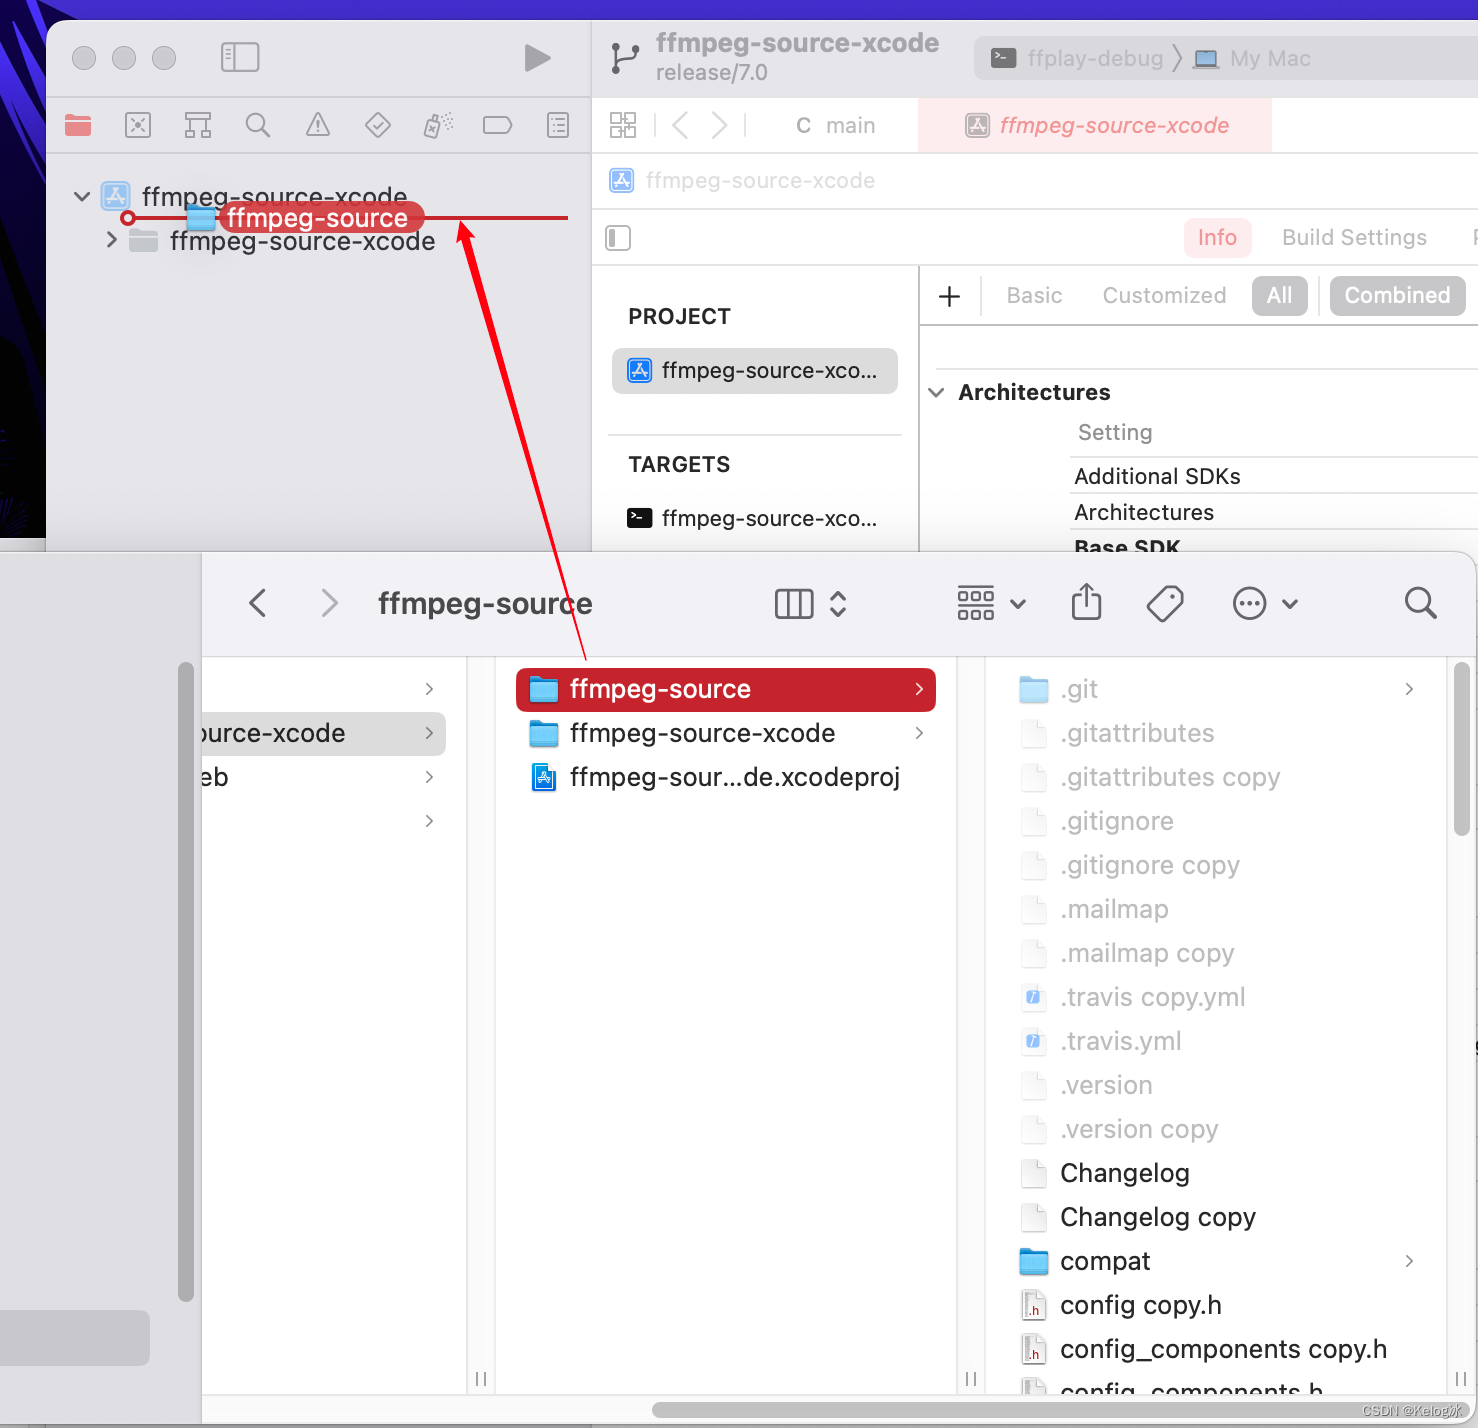This screenshot has height=1428, width=1478.
Task: Select the .gitignore copy file
Action: tap(1216, 865)
